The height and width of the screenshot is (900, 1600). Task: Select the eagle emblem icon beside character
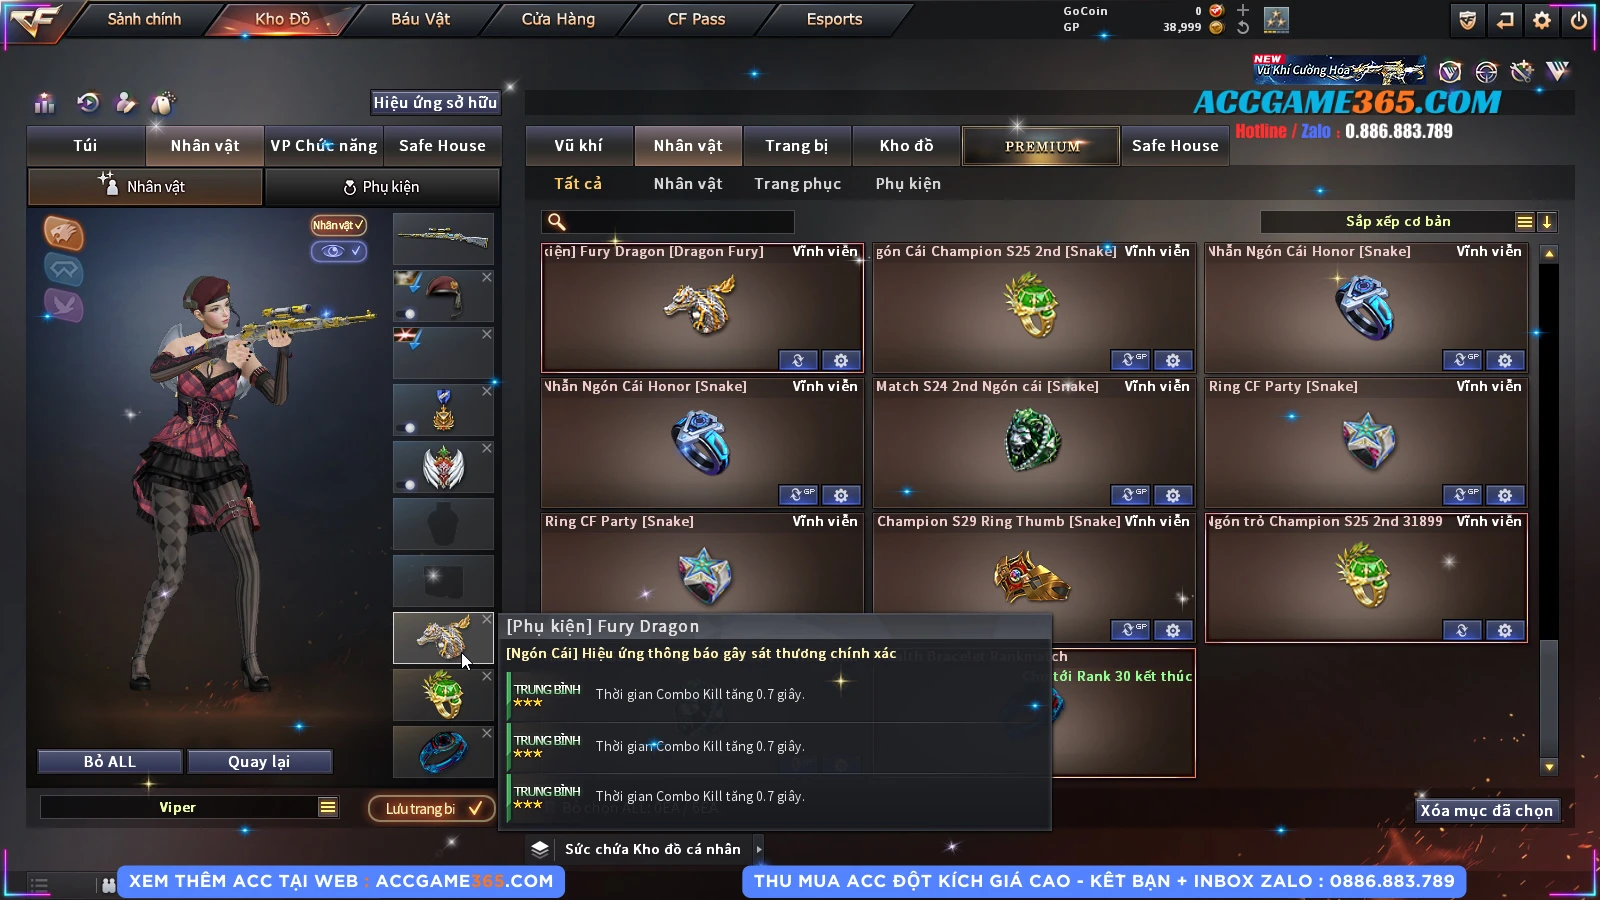(x=63, y=233)
